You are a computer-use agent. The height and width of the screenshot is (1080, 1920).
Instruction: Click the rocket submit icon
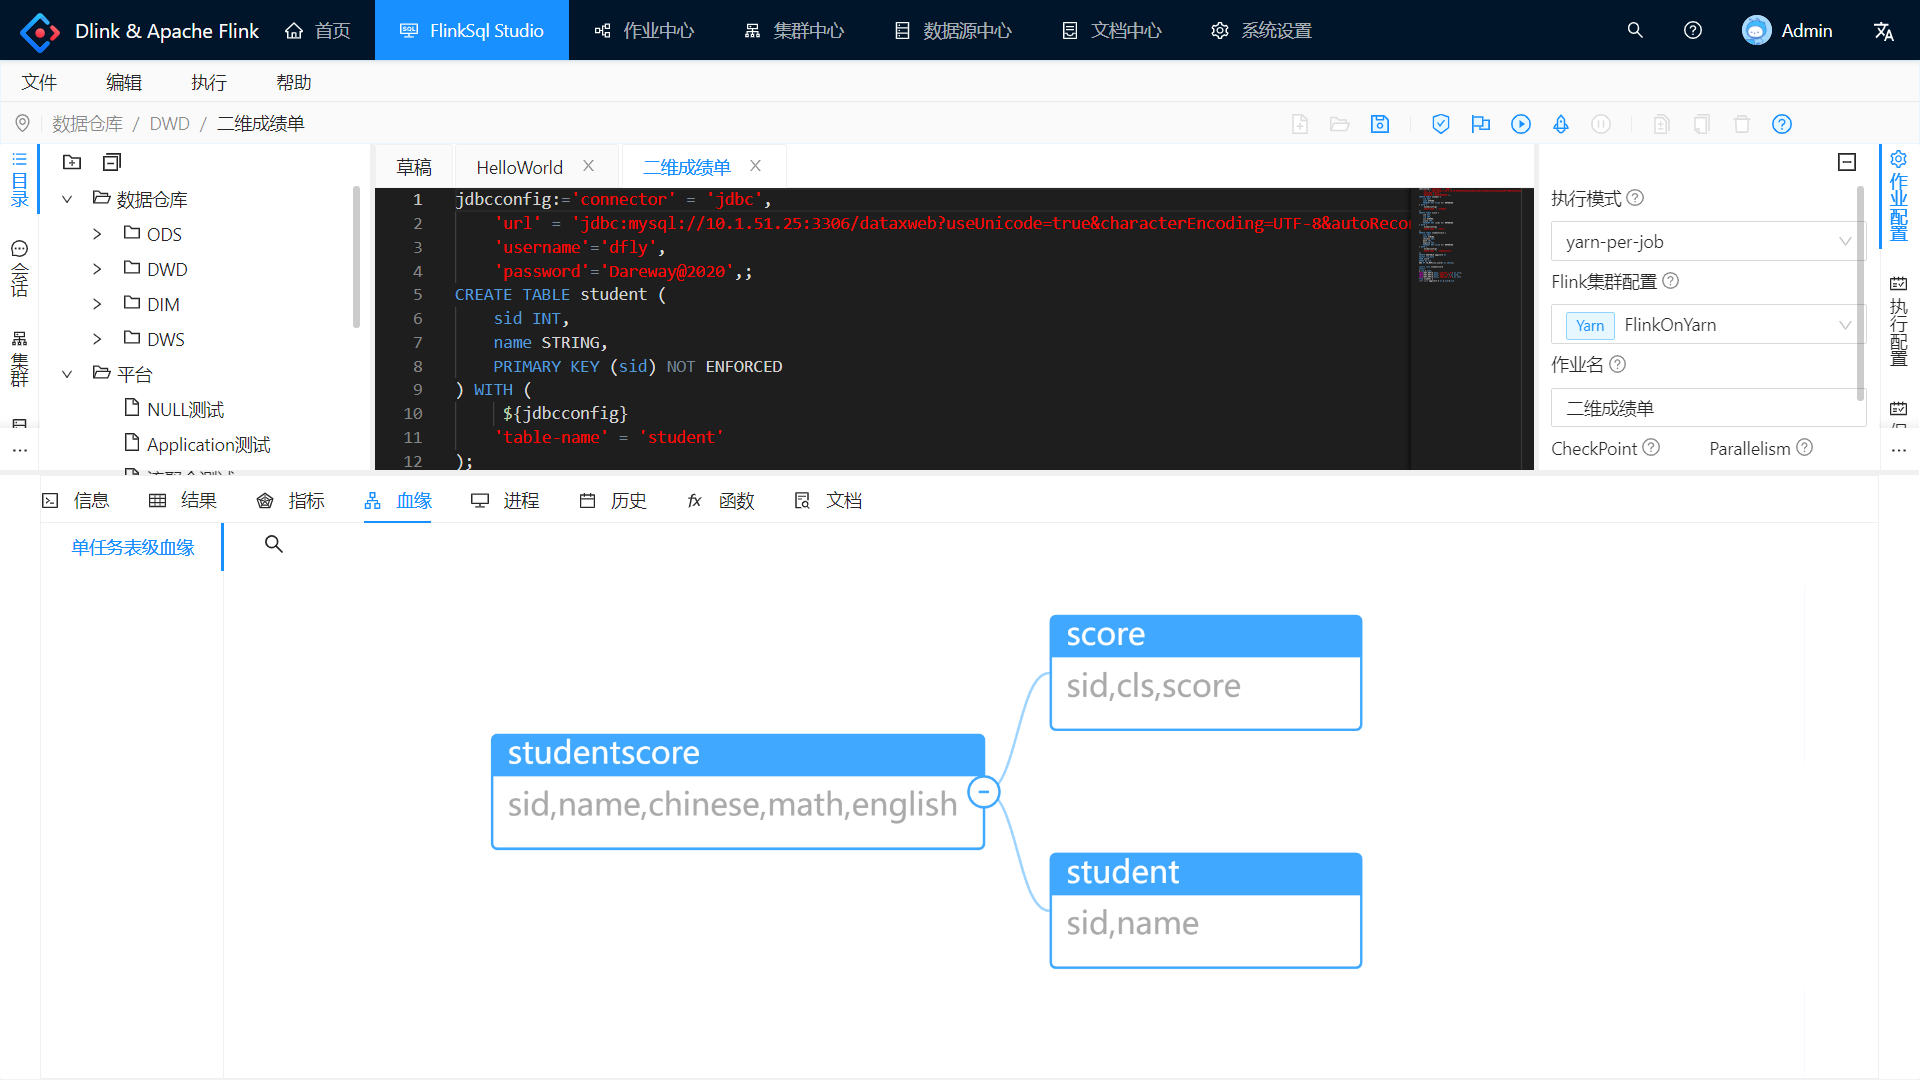(1560, 124)
